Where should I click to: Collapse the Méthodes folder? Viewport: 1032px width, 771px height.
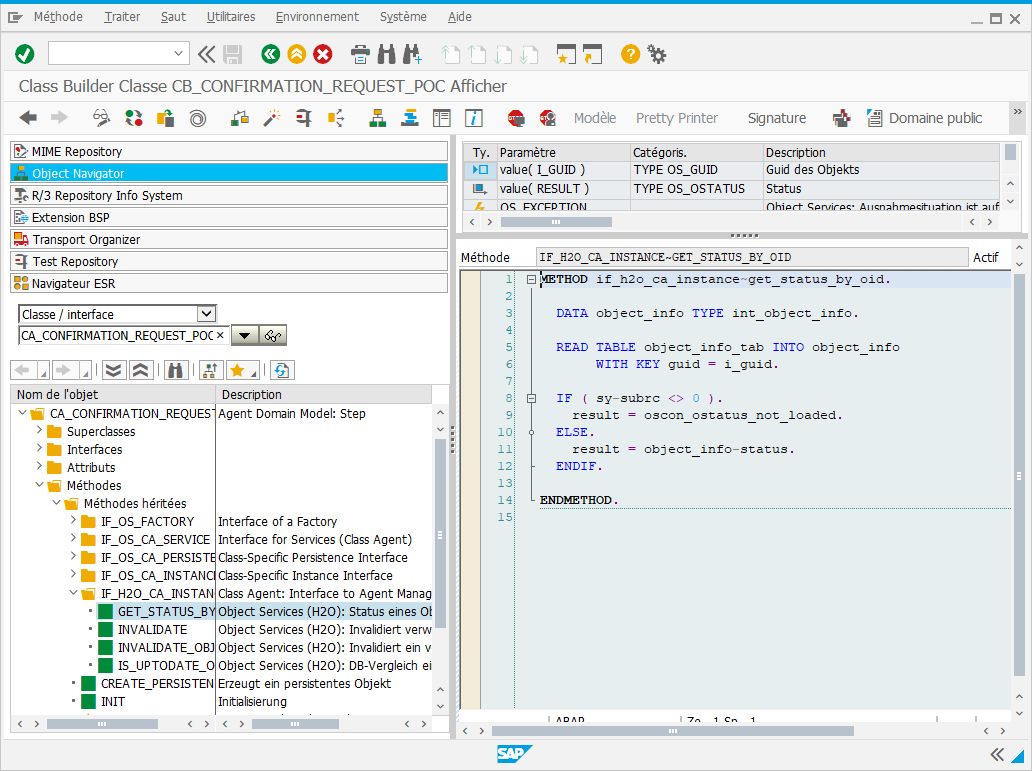coord(39,485)
